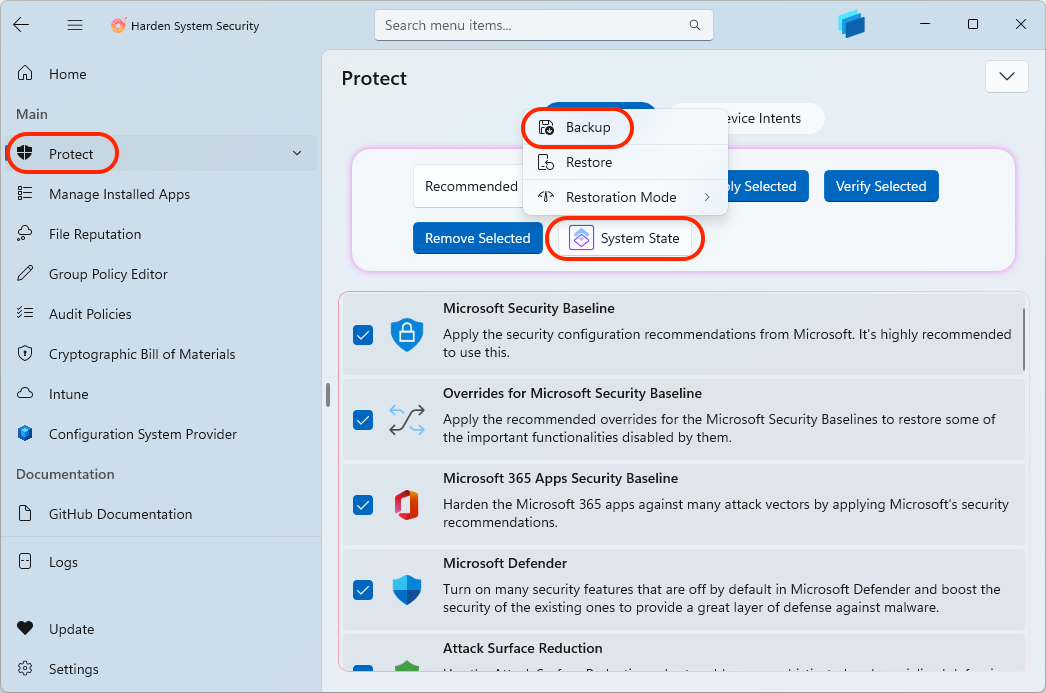Click the Protect shield icon in sidebar
1046x693 pixels.
tap(25, 153)
